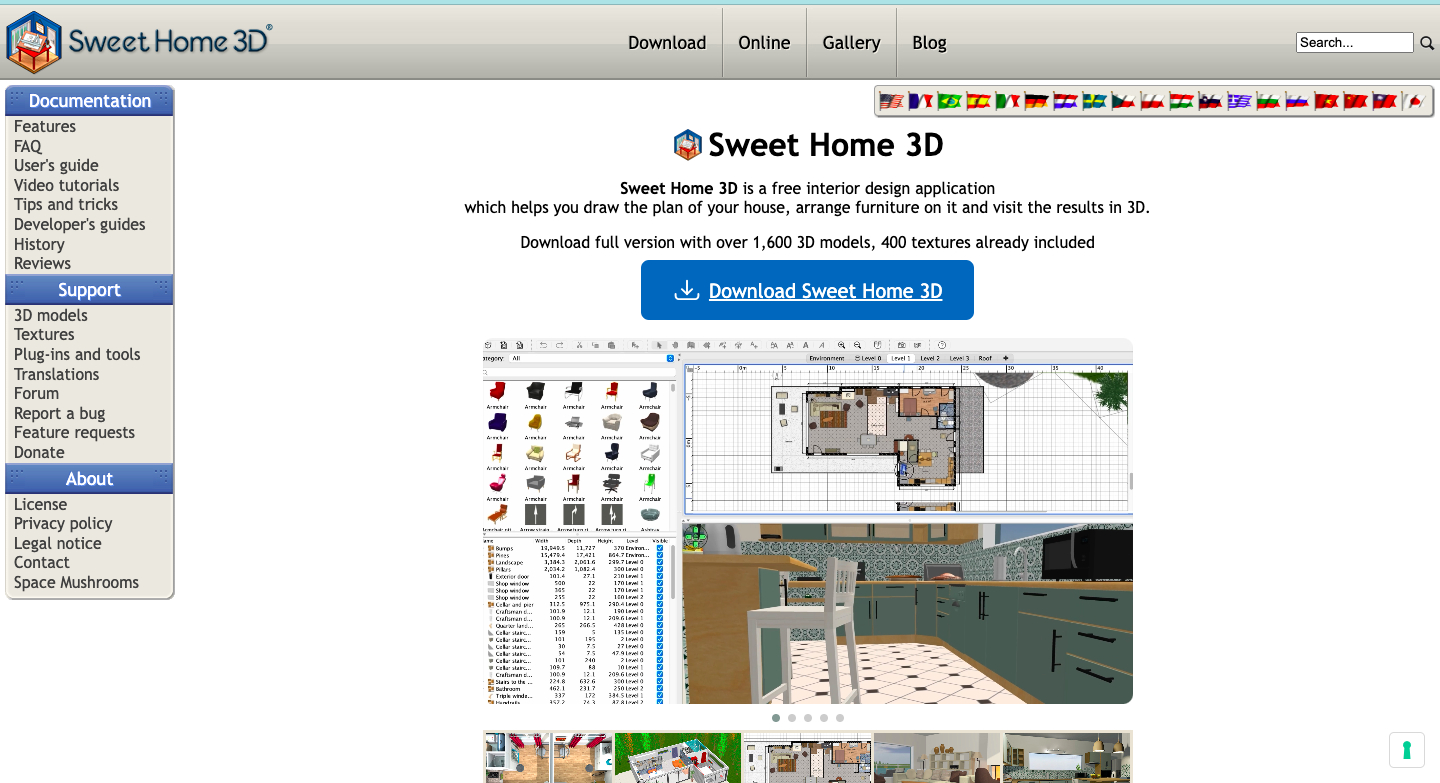The height and width of the screenshot is (783, 1440).
Task: Click the Report a bug link
Action: click(59, 413)
